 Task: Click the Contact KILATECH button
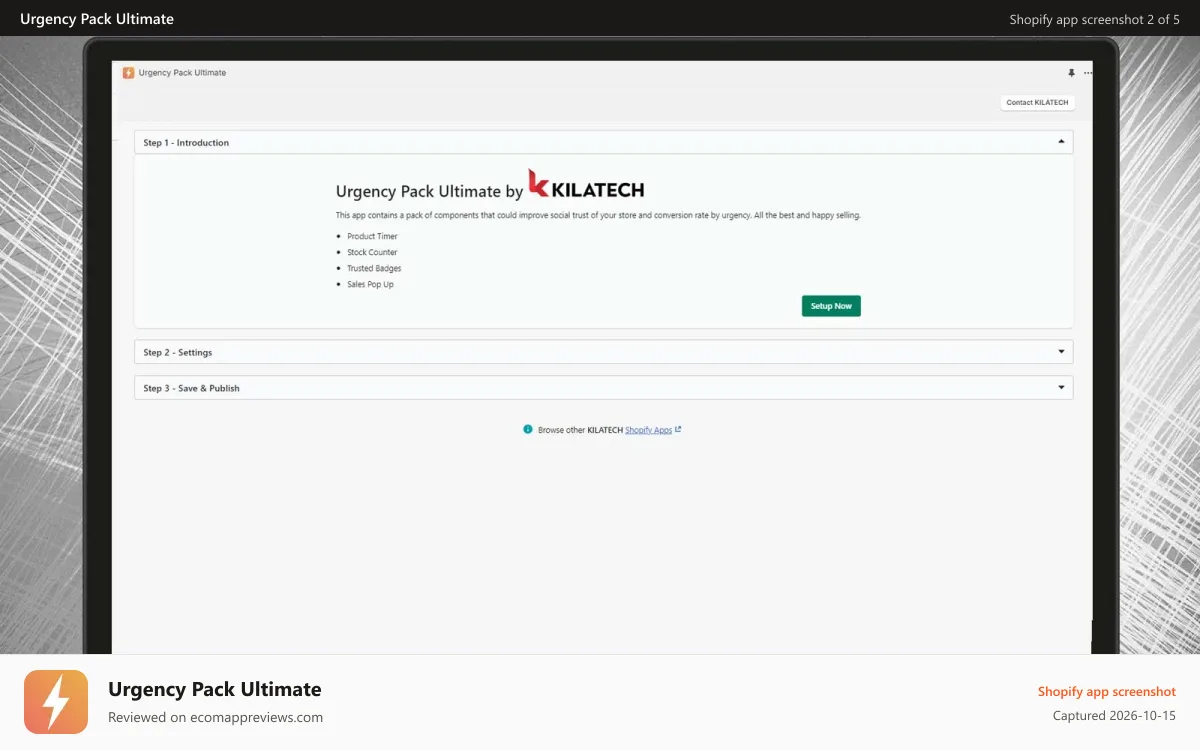[x=1037, y=102]
